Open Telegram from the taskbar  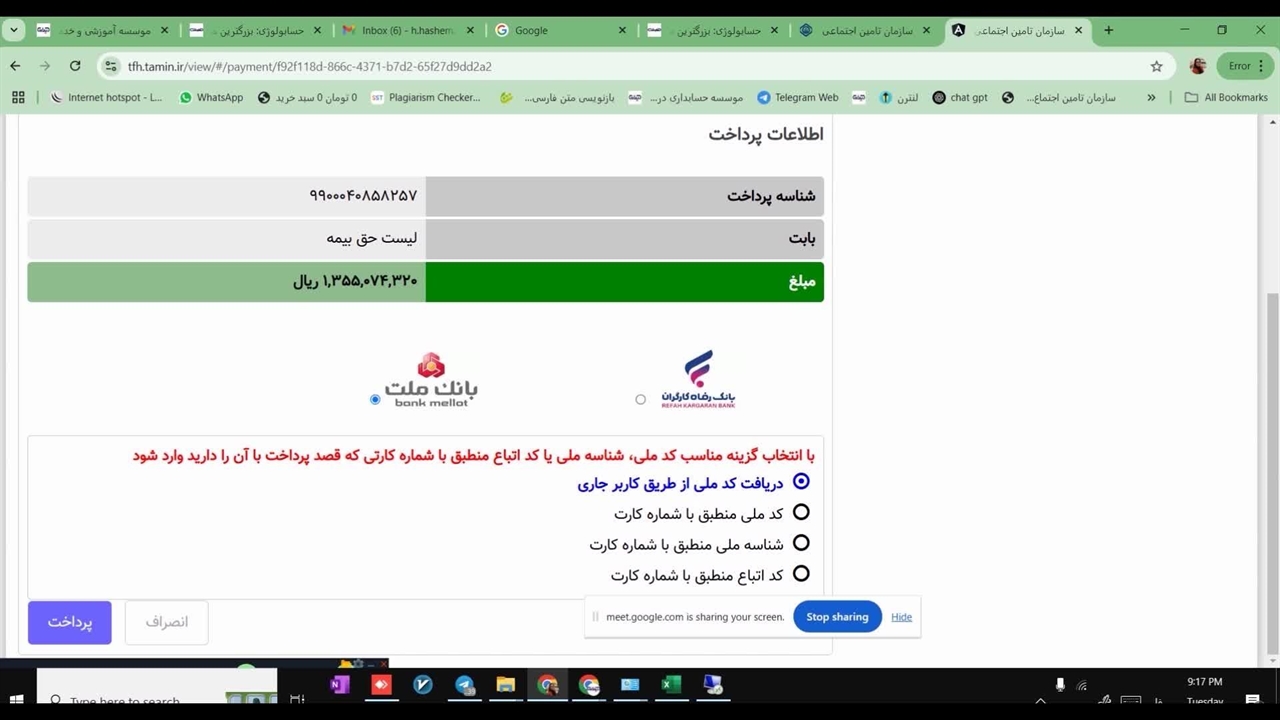coord(465,685)
